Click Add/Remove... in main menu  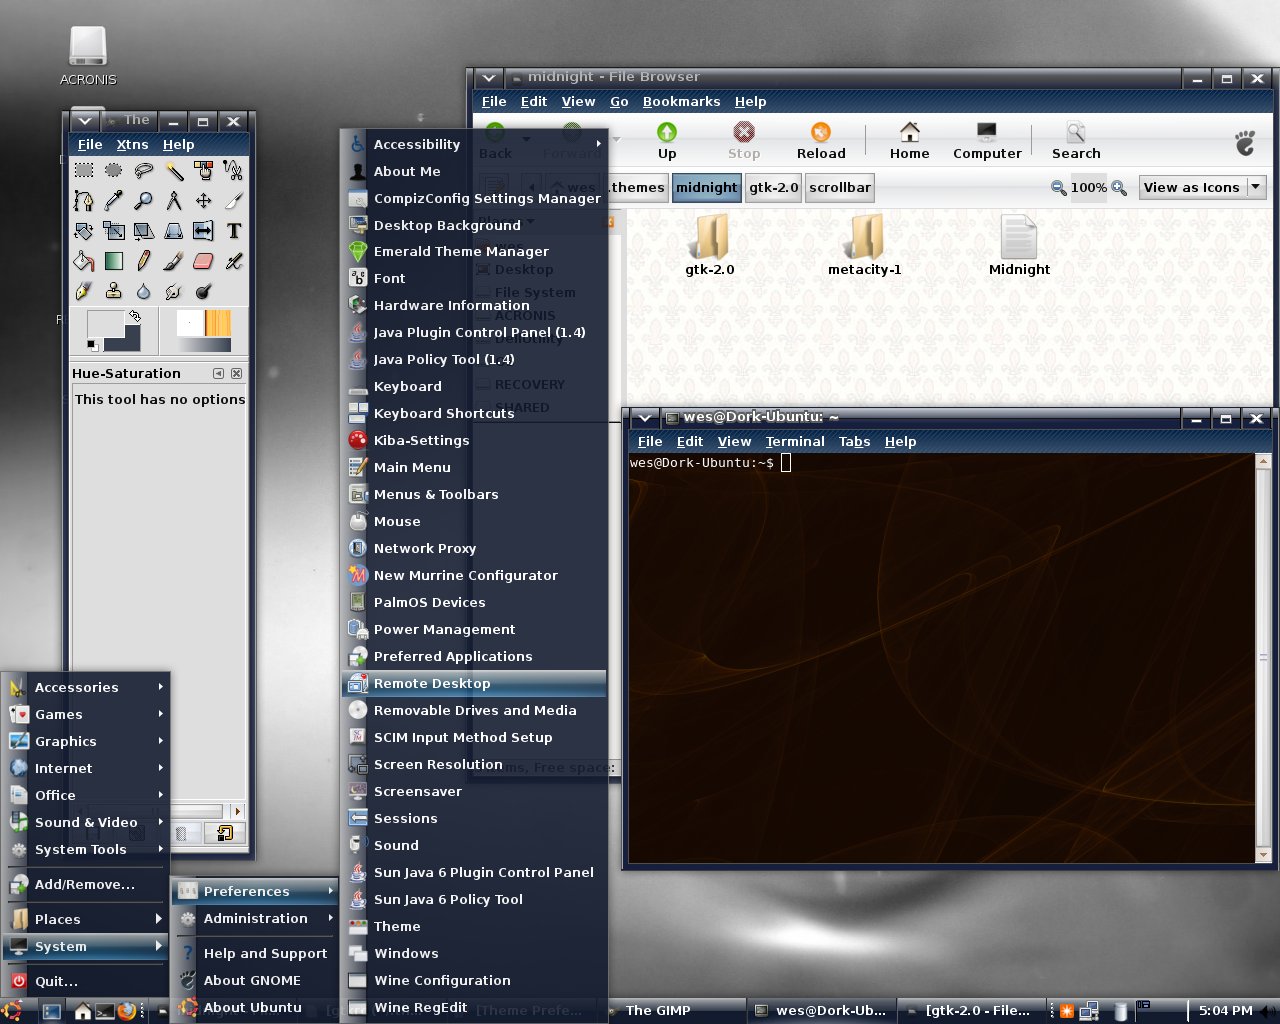click(x=86, y=884)
